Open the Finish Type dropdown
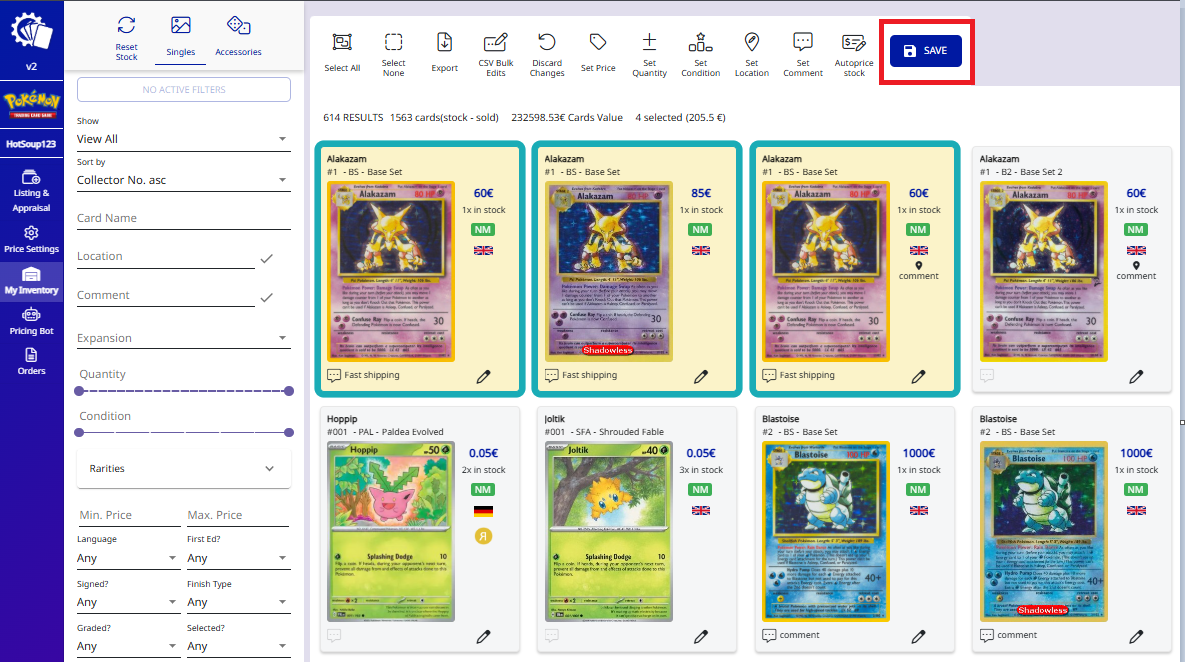Screen dimensions: 1185x662 pos(238,602)
